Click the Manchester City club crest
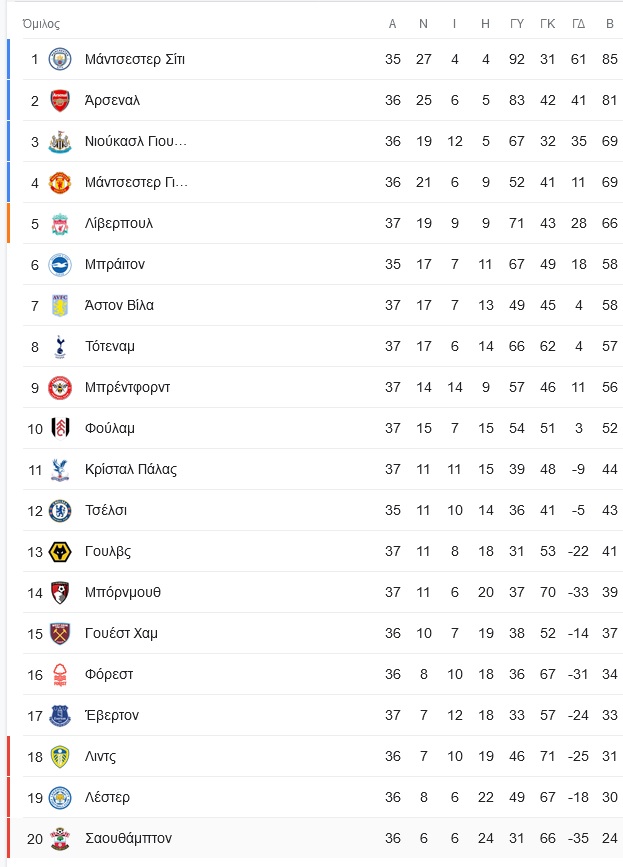 click(x=60, y=59)
